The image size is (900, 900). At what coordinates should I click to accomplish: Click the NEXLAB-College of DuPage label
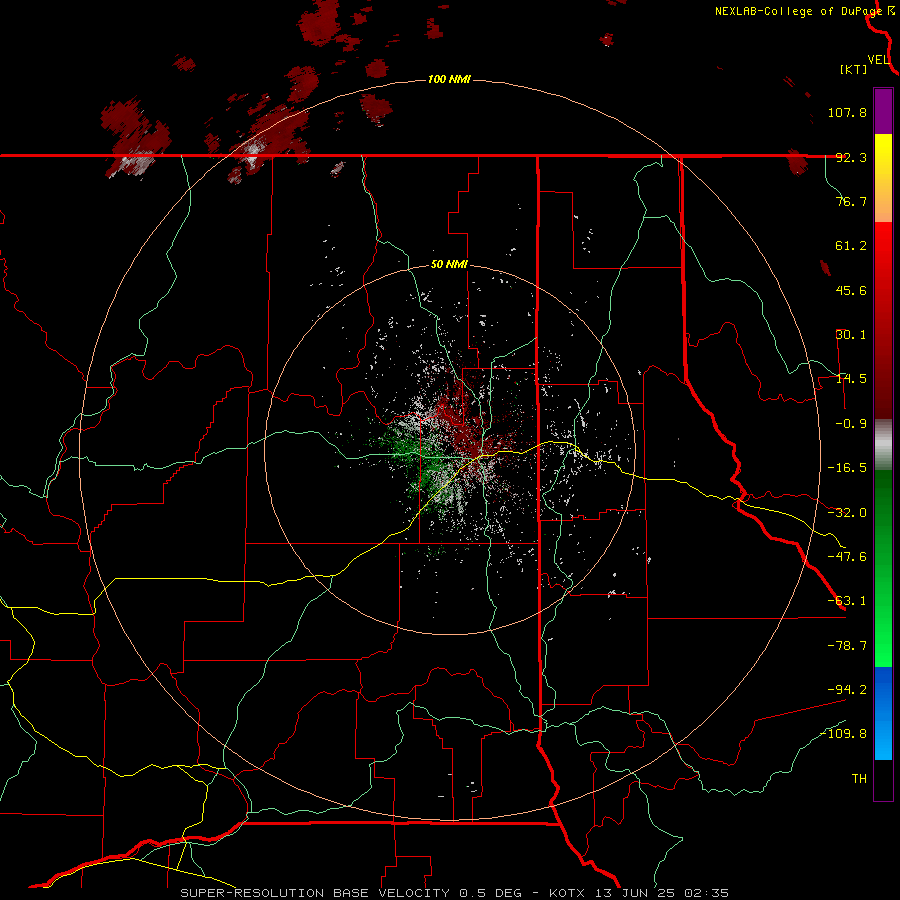tap(798, 11)
